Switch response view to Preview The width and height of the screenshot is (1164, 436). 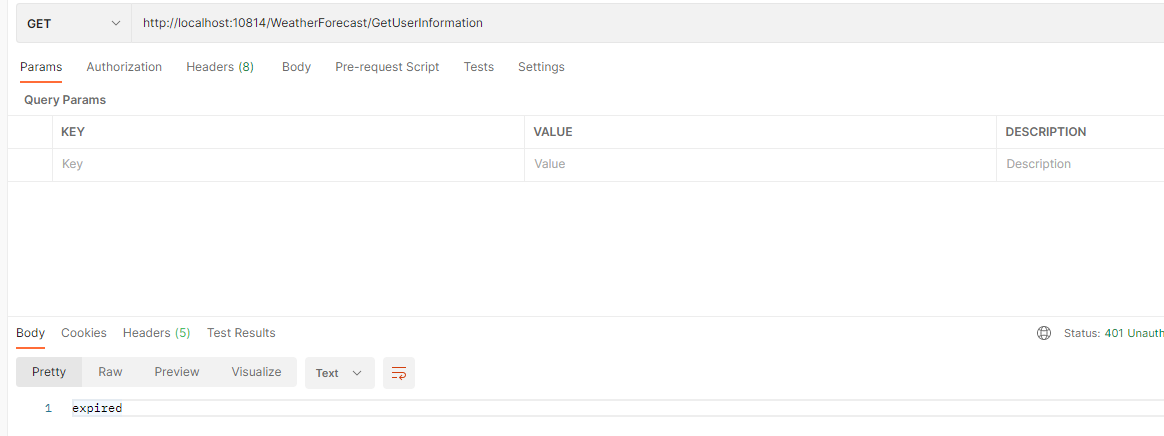coord(177,372)
